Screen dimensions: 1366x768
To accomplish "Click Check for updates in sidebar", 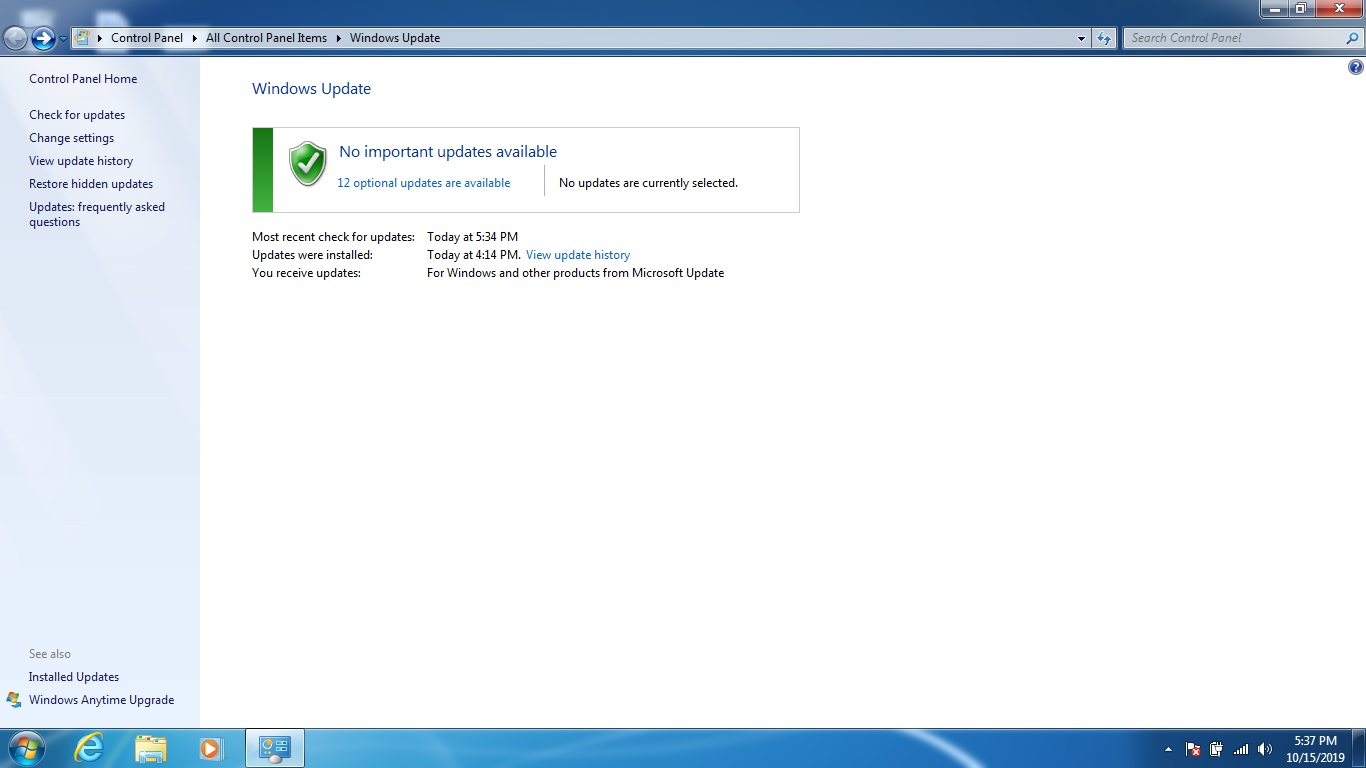I will click(77, 115).
